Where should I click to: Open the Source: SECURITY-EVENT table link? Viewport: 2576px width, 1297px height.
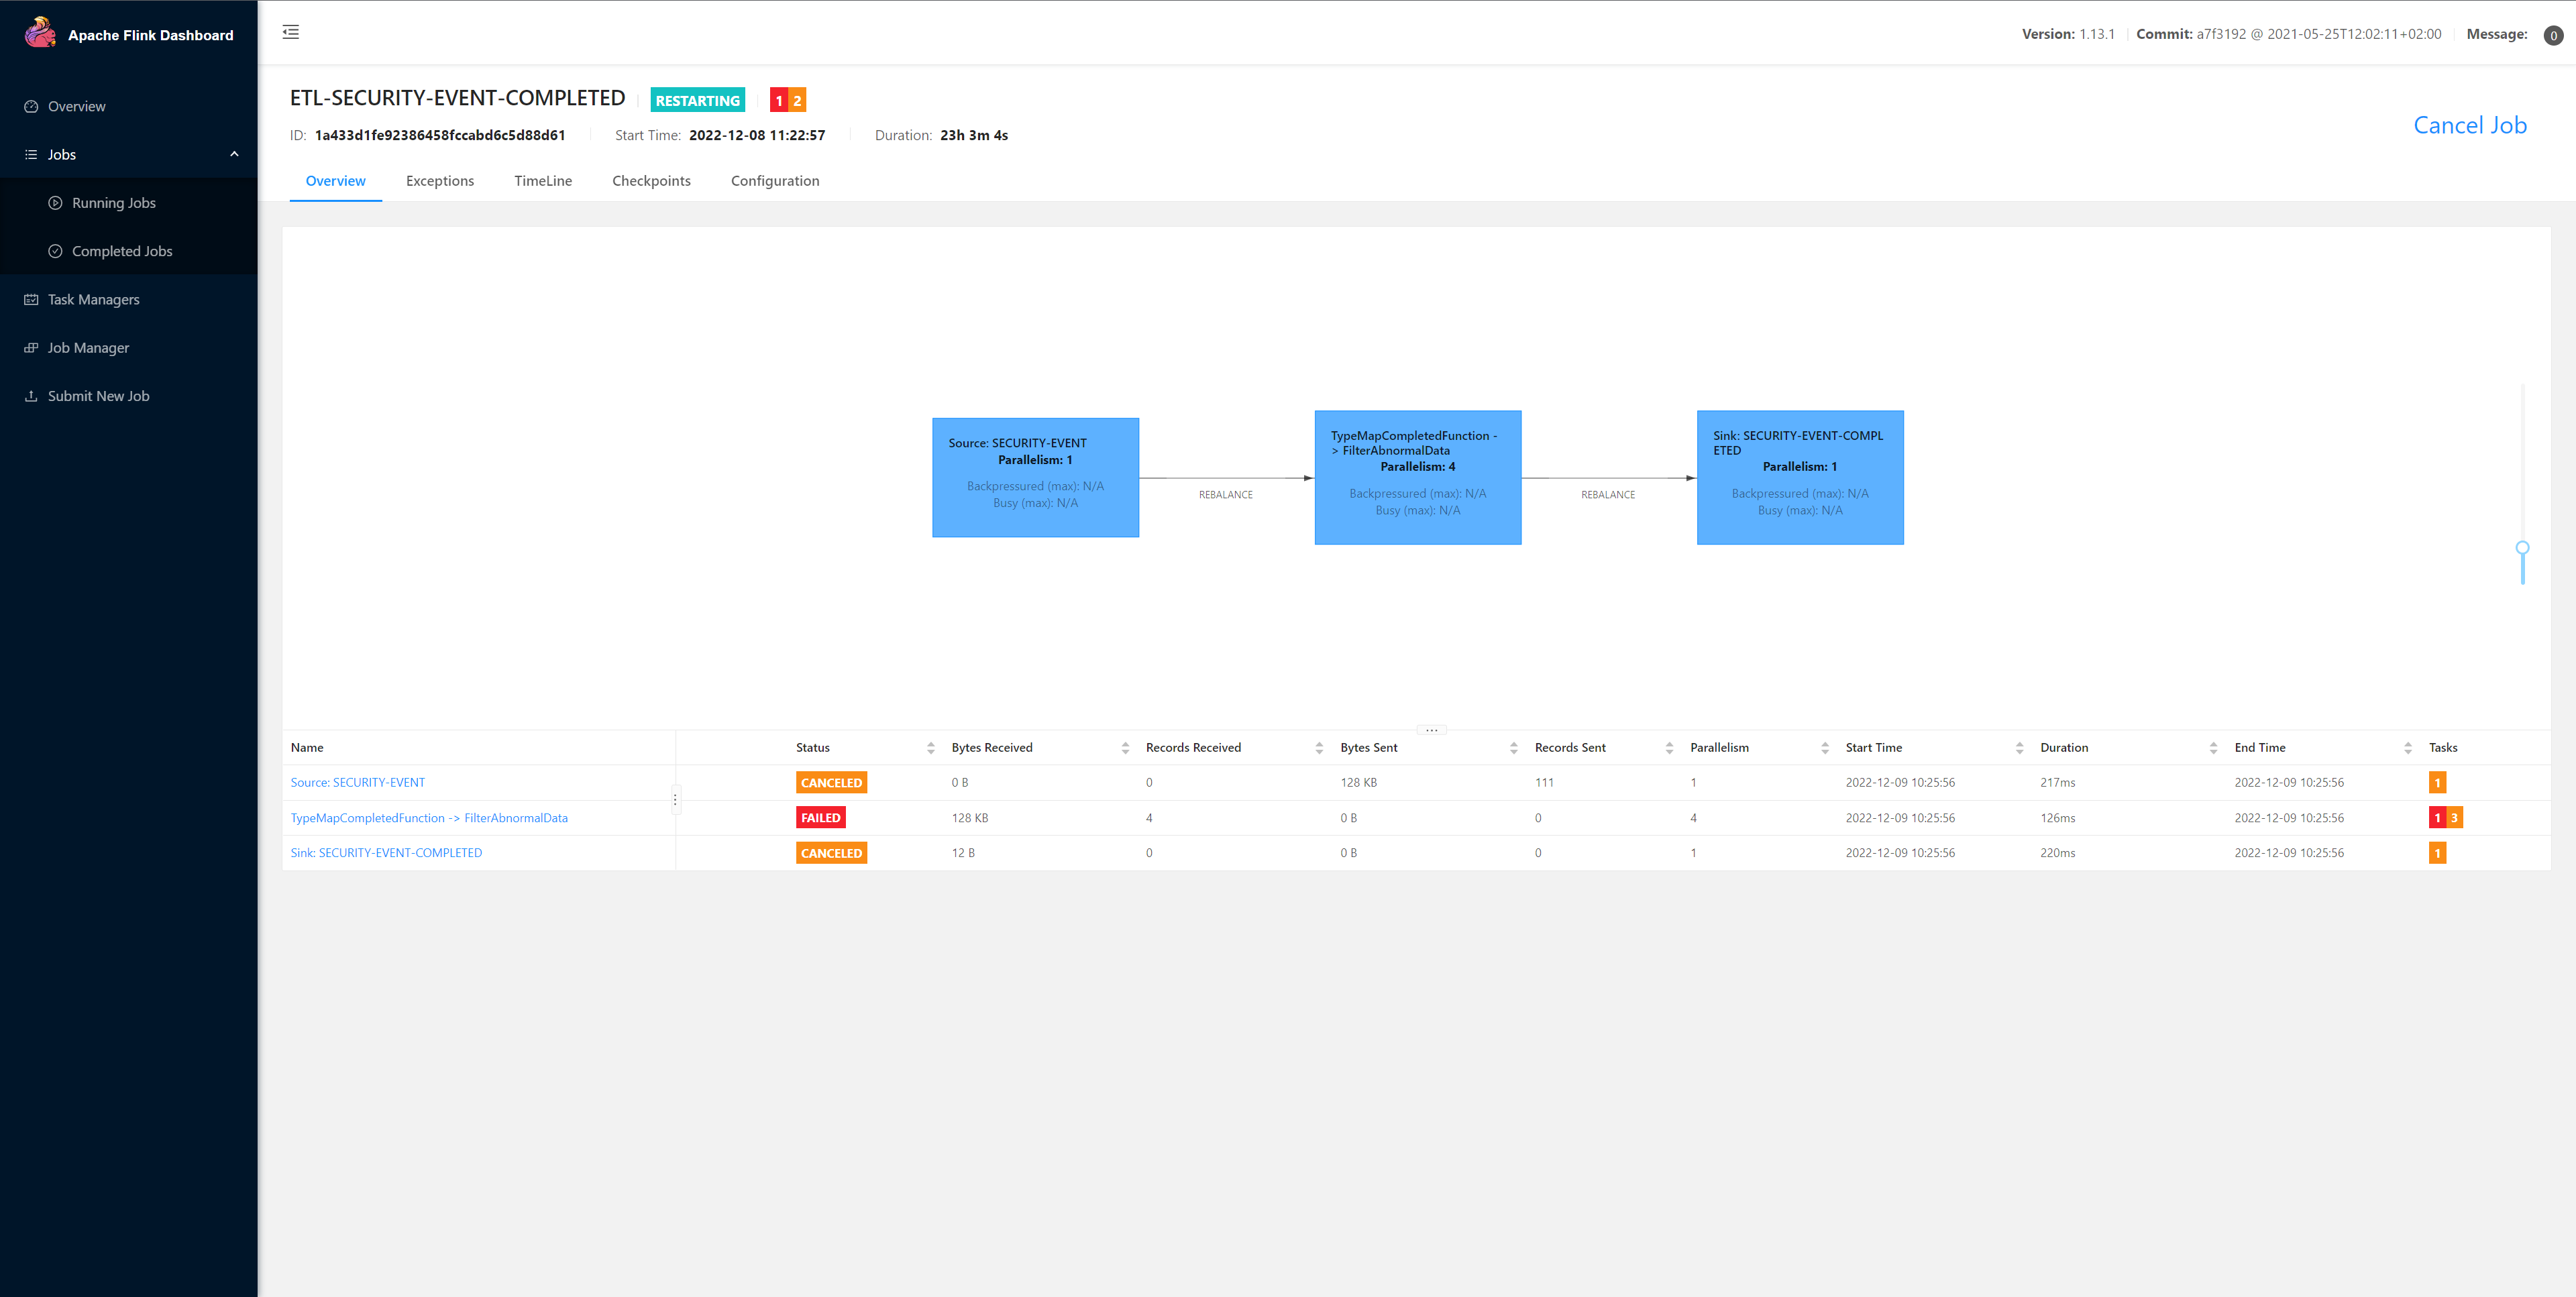click(357, 783)
